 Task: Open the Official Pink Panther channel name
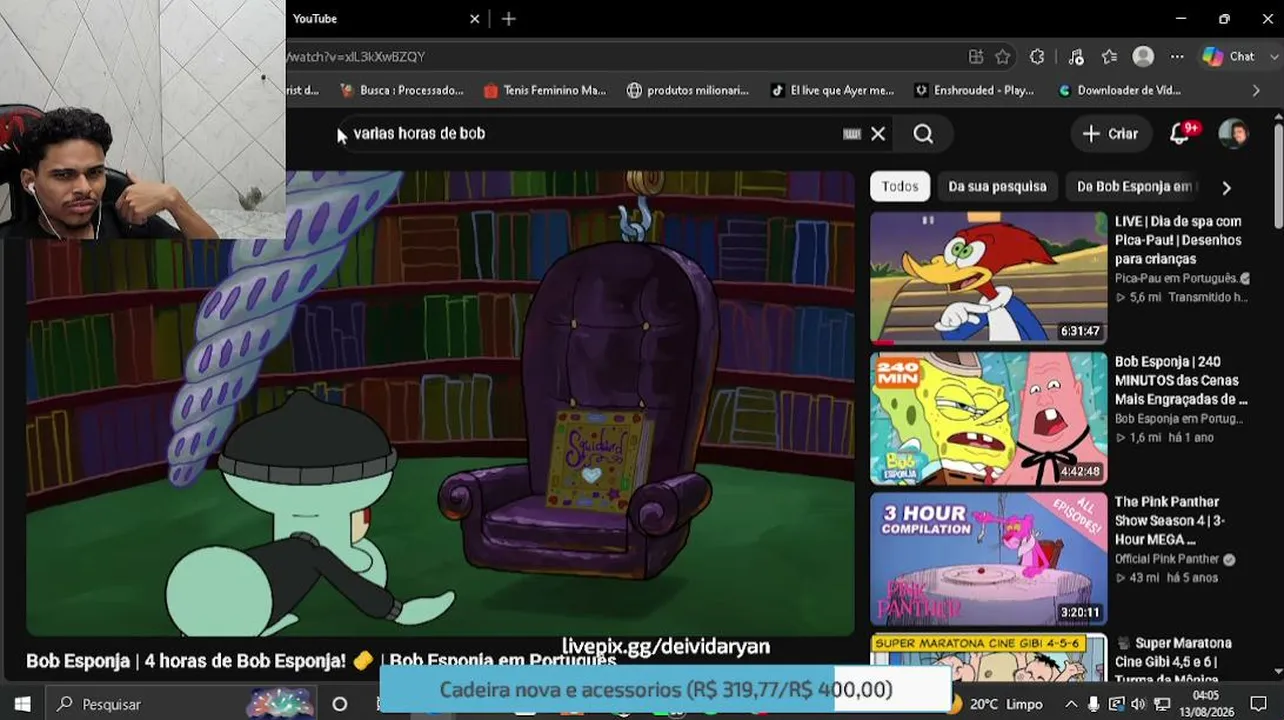tap(1168, 559)
